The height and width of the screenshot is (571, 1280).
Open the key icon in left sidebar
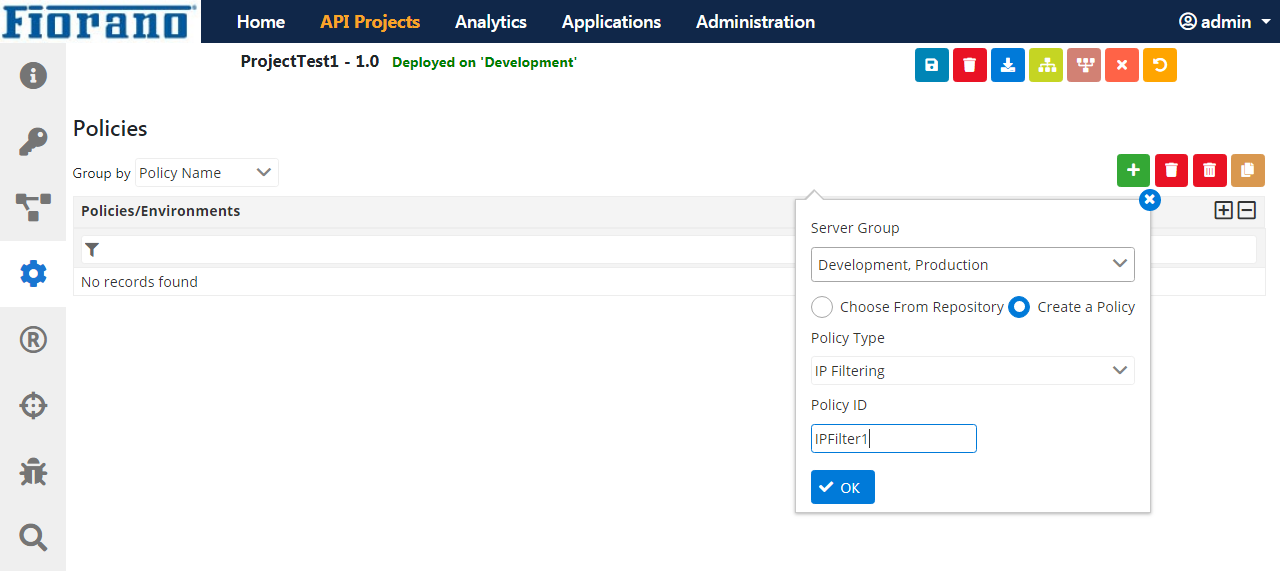[x=33, y=142]
